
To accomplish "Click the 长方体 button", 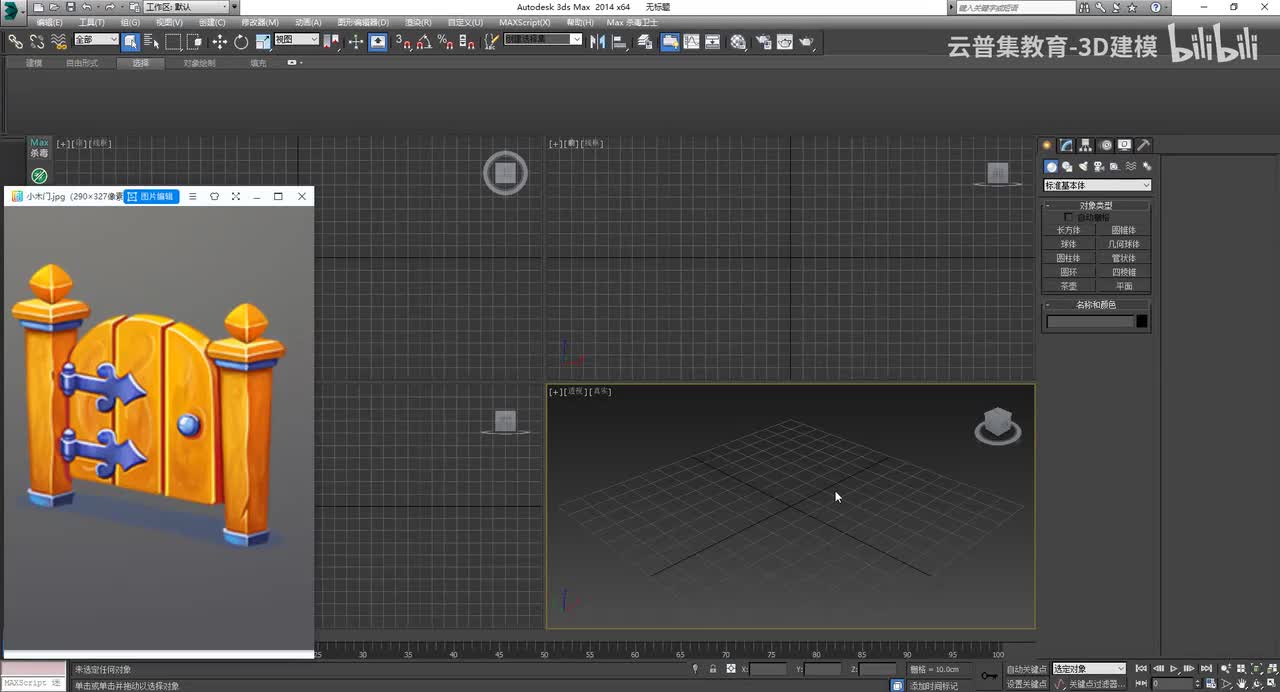I will [1069, 230].
